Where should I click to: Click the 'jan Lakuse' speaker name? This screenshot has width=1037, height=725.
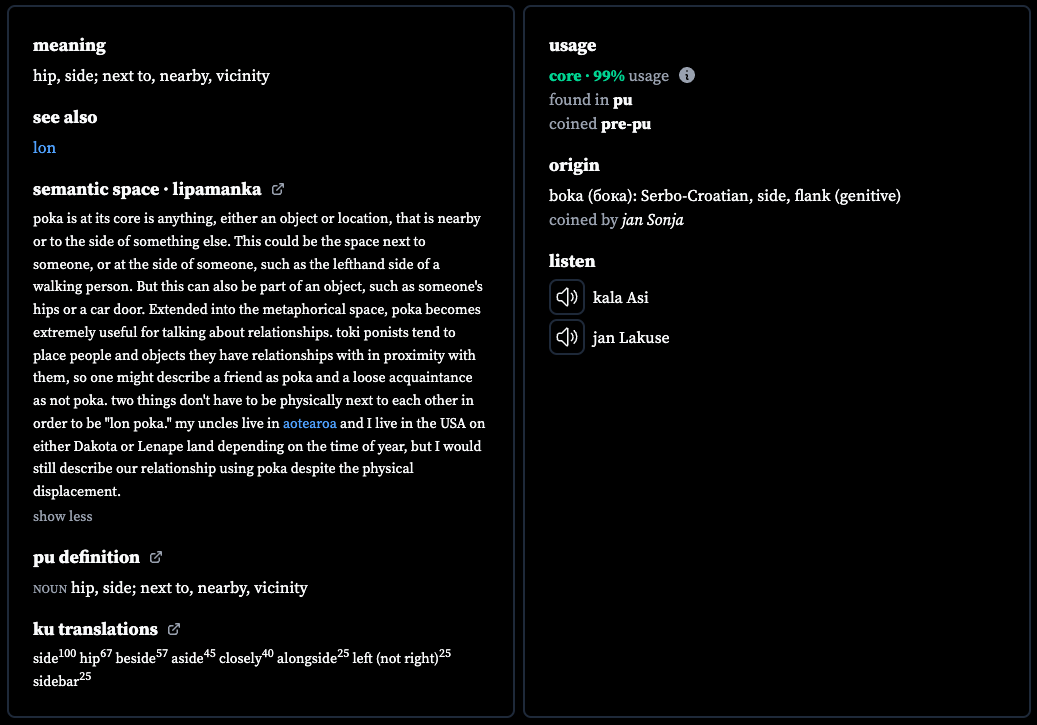pyautogui.click(x=631, y=338)
